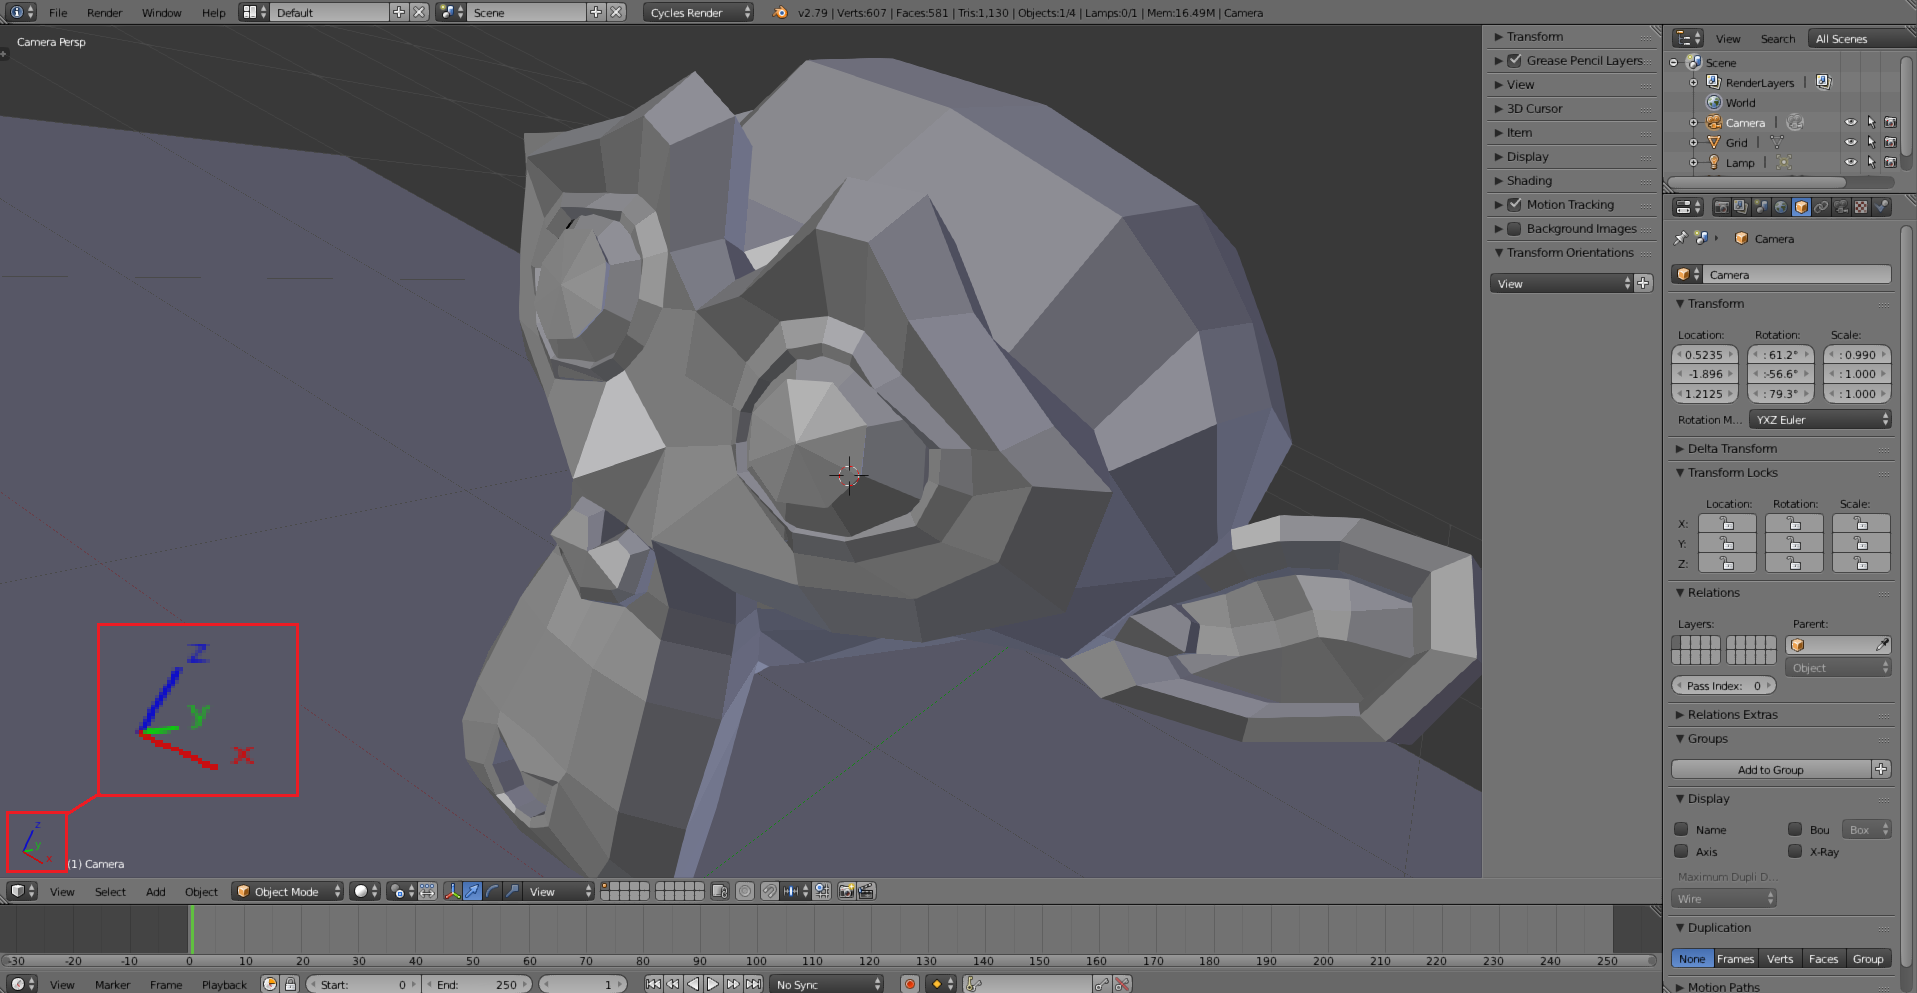Screen dimensions: 1917x993
Task: Toggle the location X lock
Action: [1727, 523]
